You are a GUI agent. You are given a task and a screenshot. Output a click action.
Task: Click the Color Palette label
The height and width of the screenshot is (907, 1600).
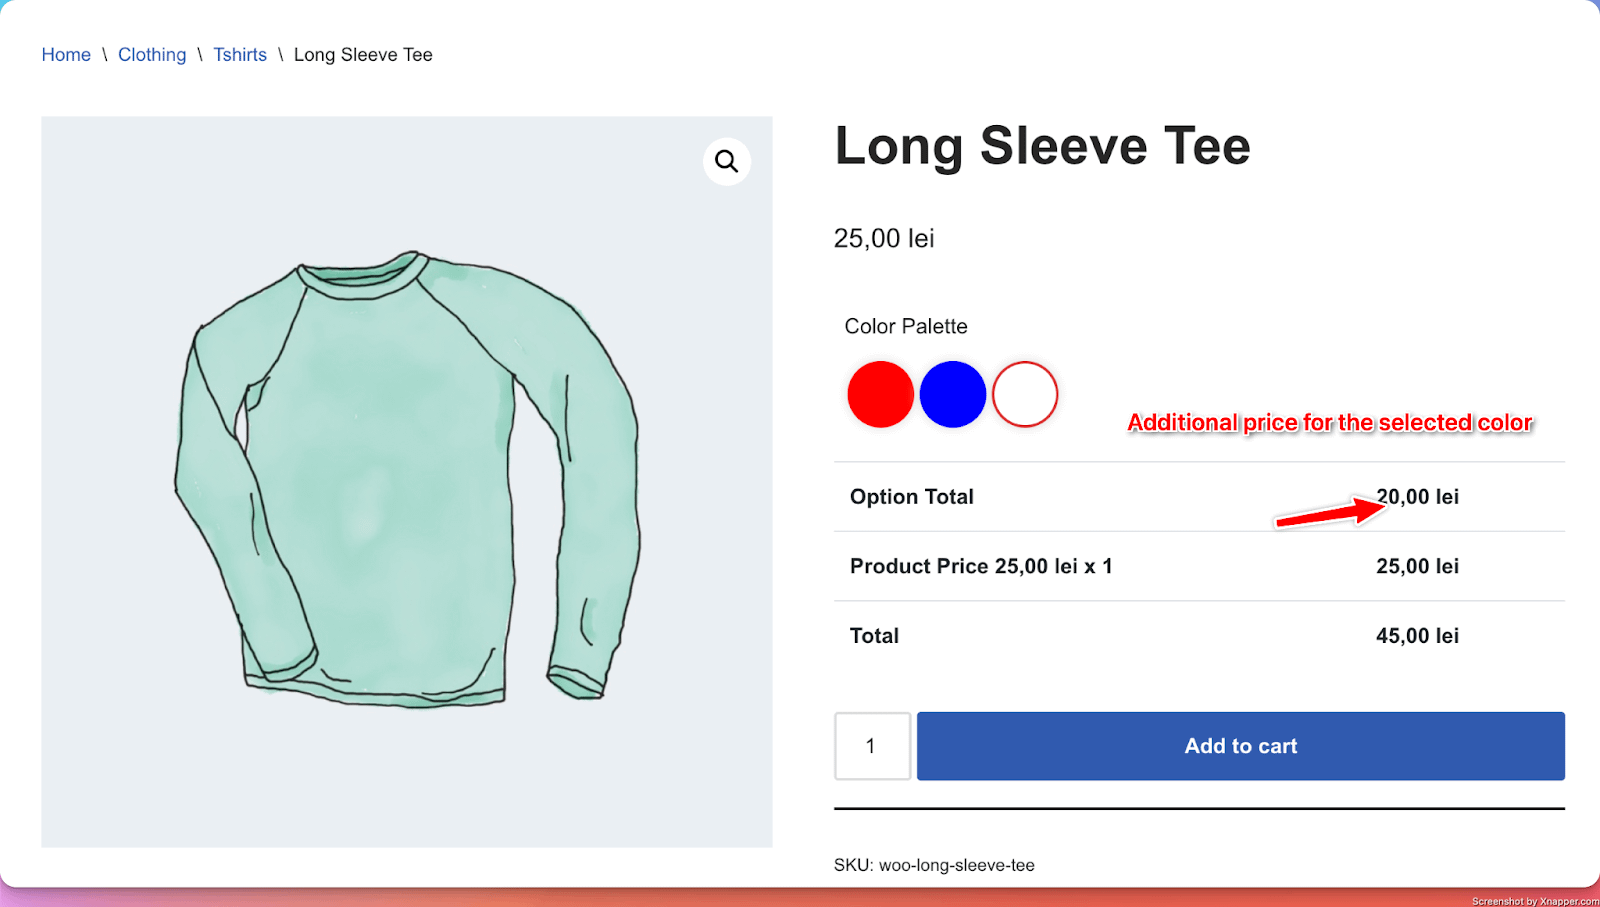click(x=906, y=326)
